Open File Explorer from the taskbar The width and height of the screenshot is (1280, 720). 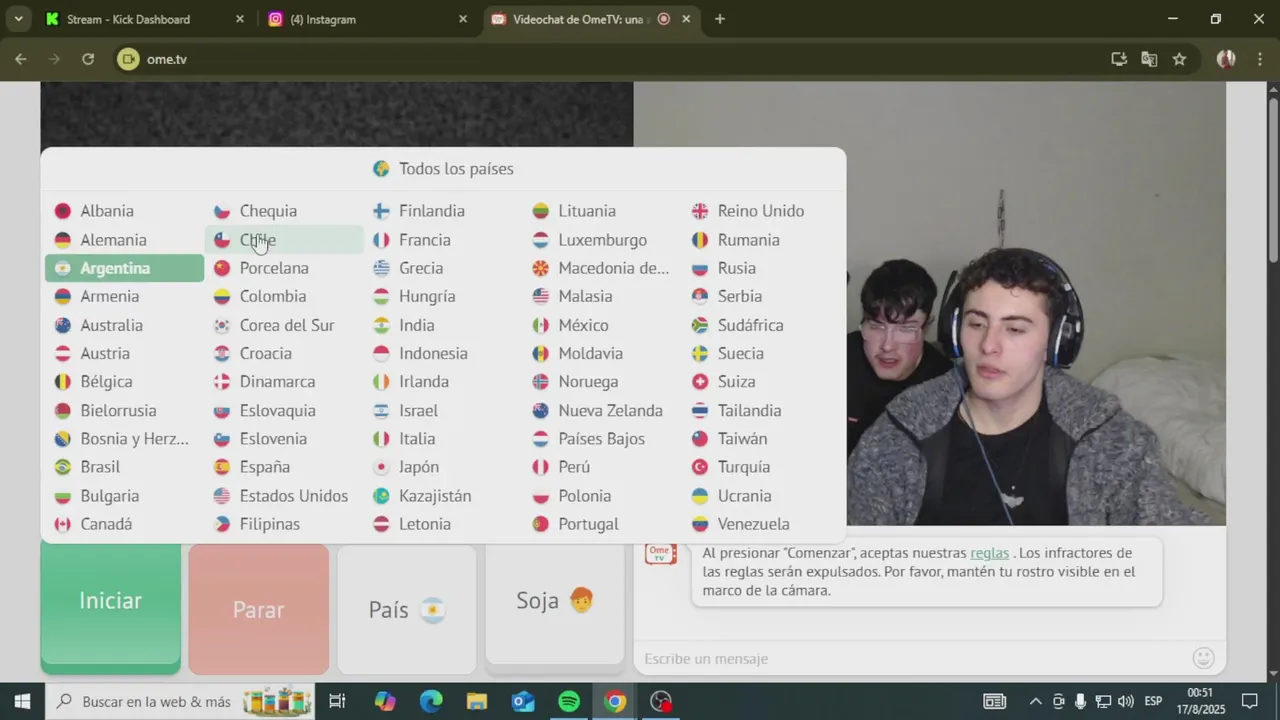477,701
